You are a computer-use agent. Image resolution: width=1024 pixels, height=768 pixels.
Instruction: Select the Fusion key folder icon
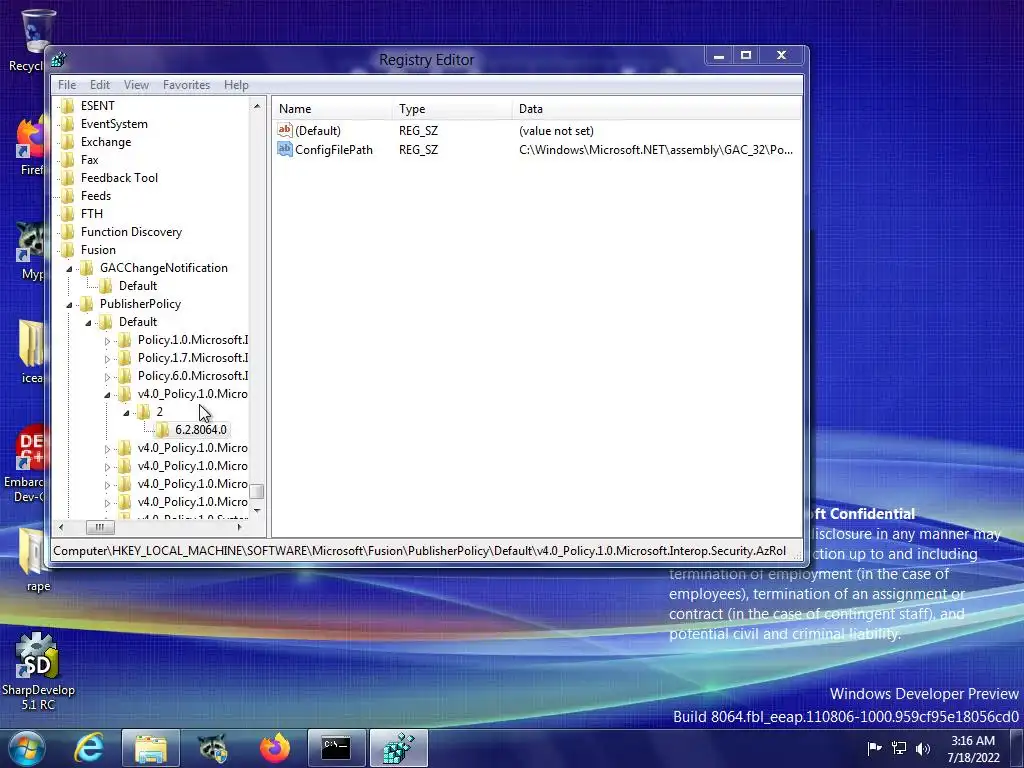click(x=67, y=250)
